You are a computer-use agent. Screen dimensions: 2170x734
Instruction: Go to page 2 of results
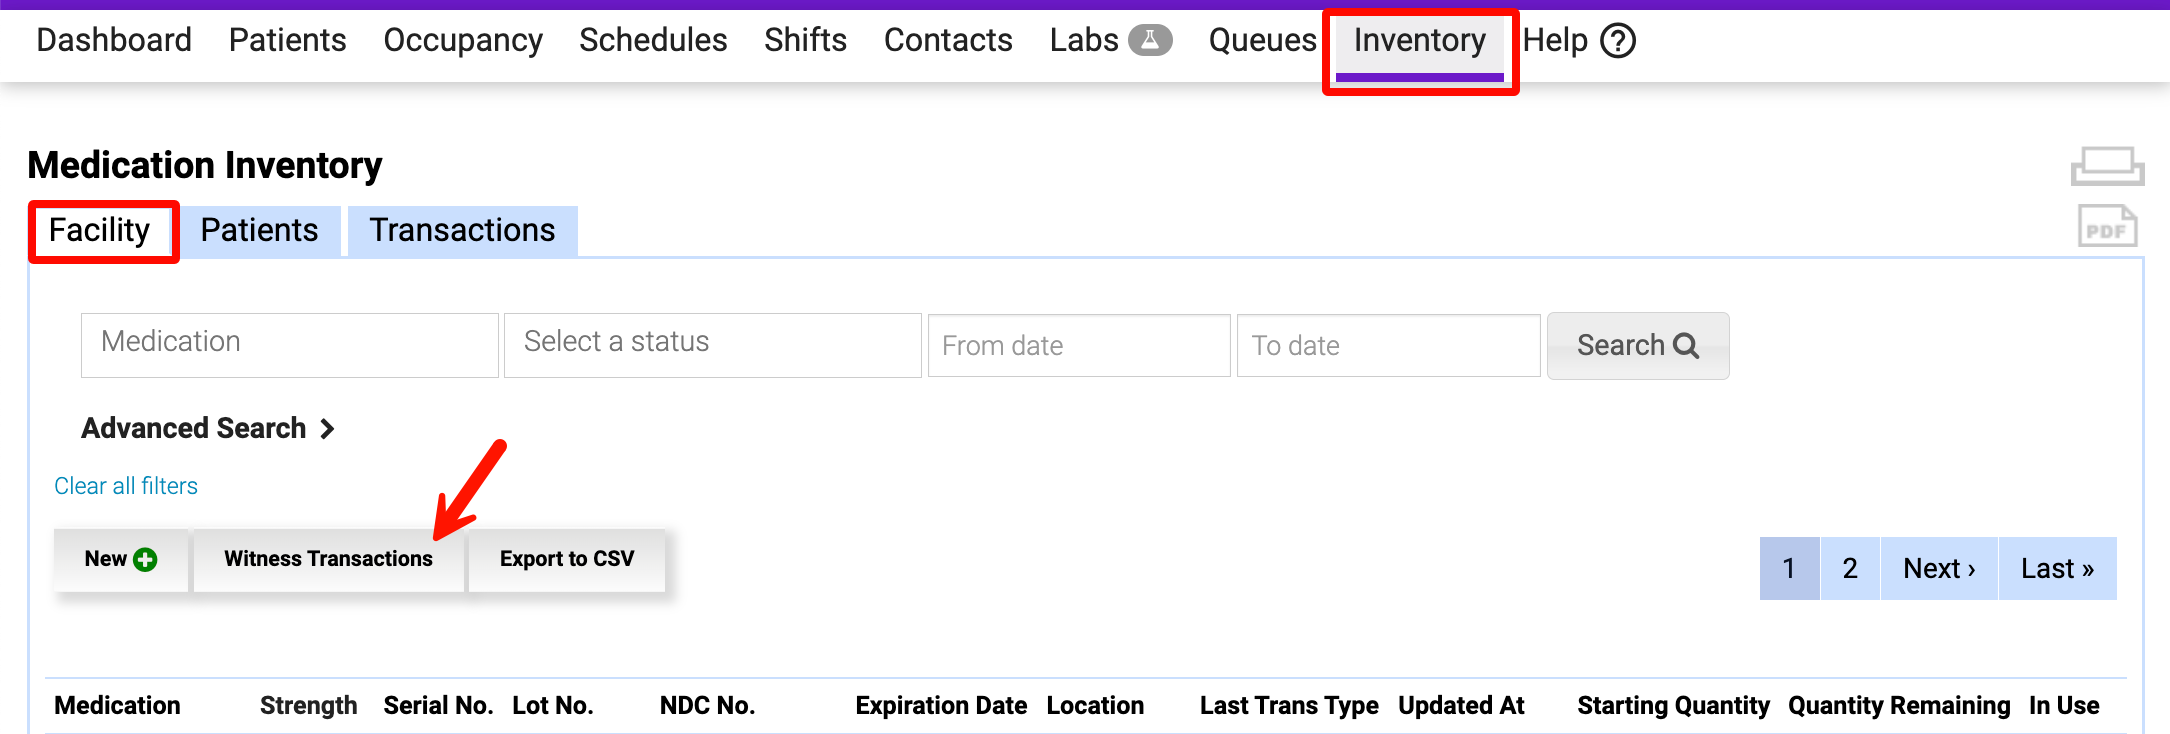click(1849, 569)
